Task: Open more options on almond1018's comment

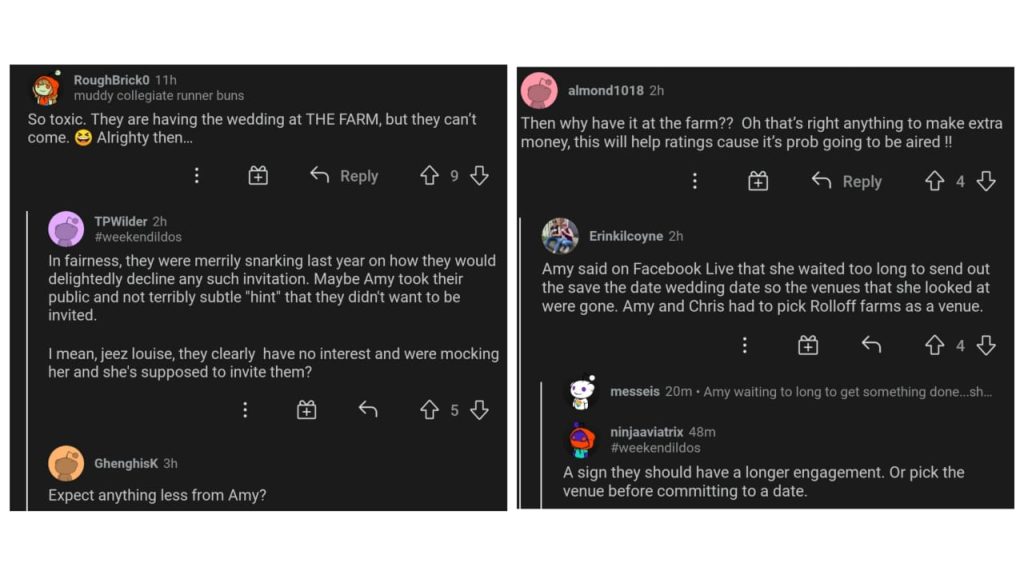Action: coord(695,181)
